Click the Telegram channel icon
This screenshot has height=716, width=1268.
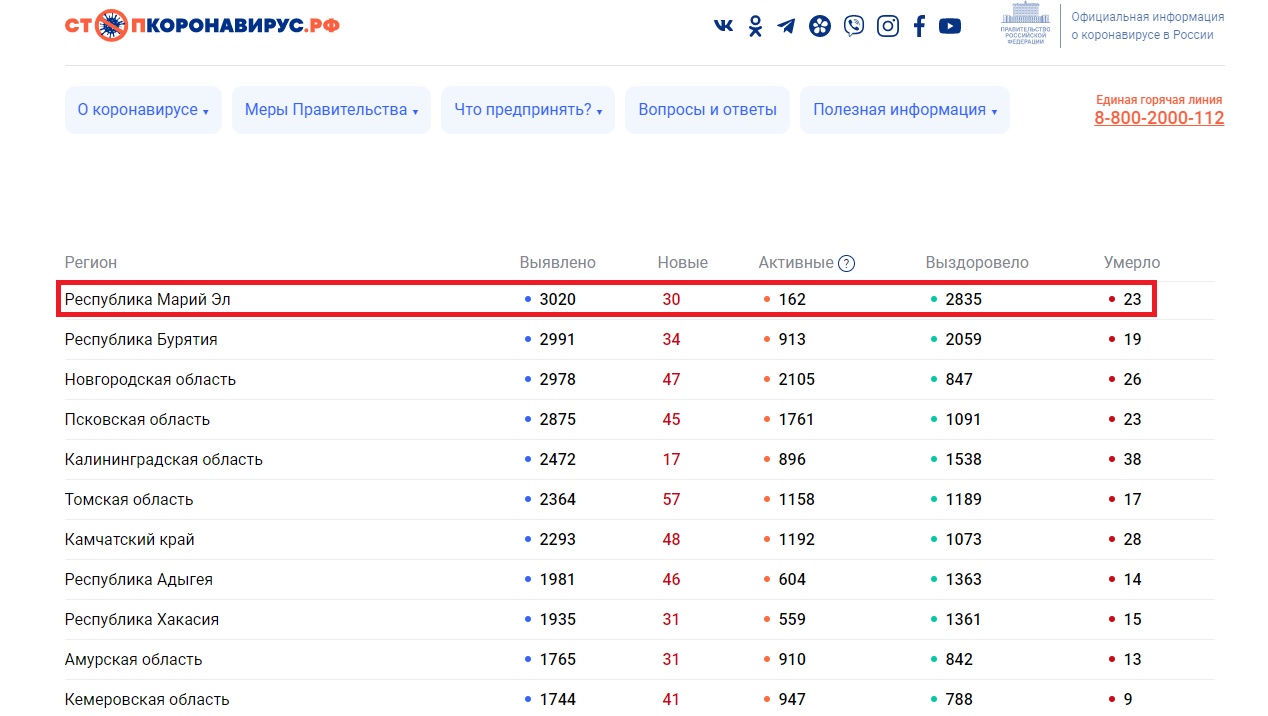[x=786, y=26]
